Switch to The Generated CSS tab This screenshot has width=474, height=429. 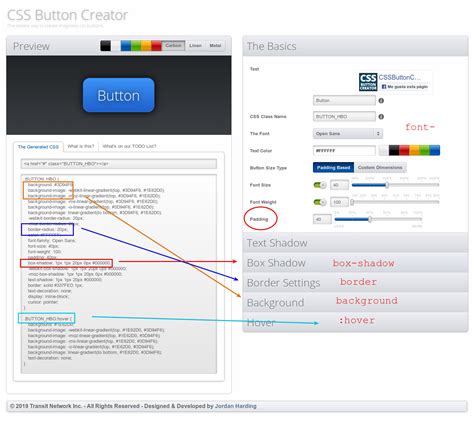(38, 147)
